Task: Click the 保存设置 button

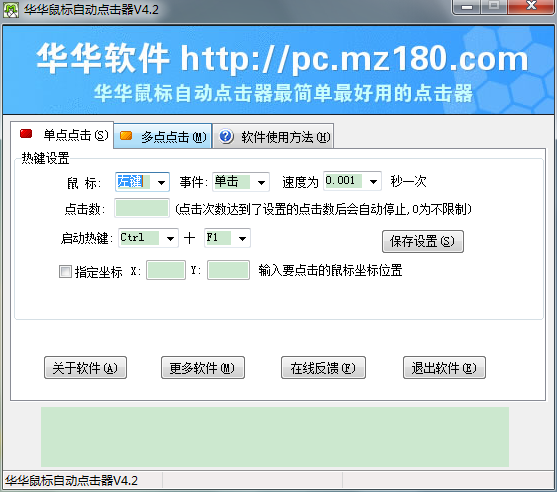Action: pyautogui.click(x=423, y=242)
